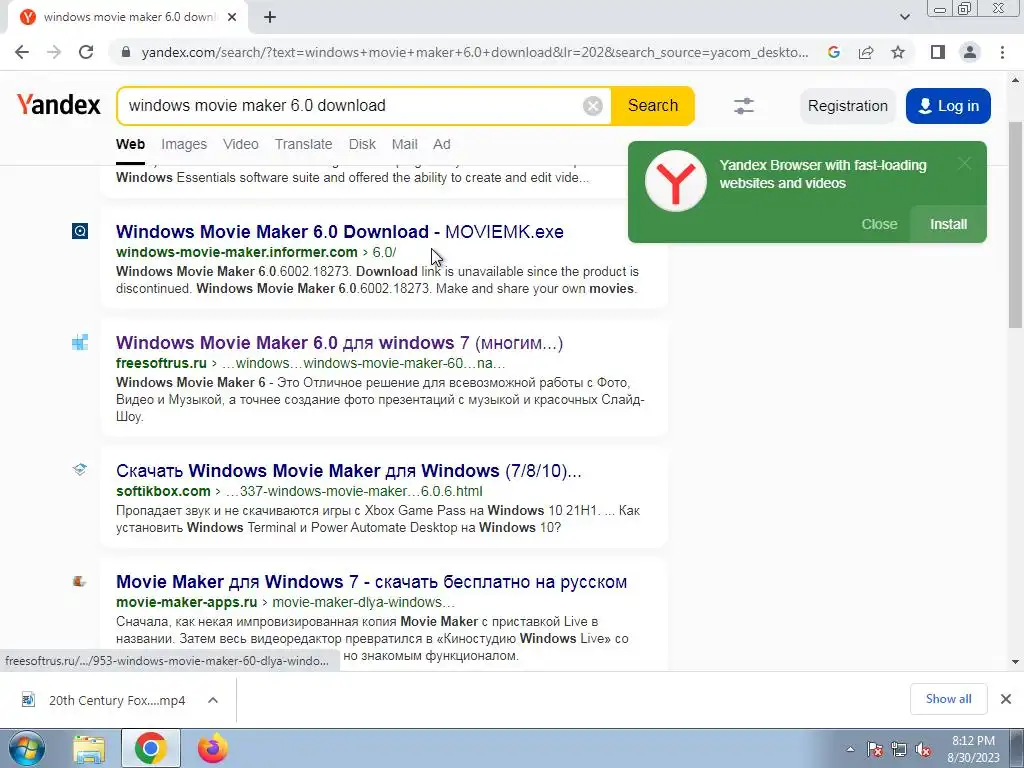Expand the tab search chevron

click(904, 17)
